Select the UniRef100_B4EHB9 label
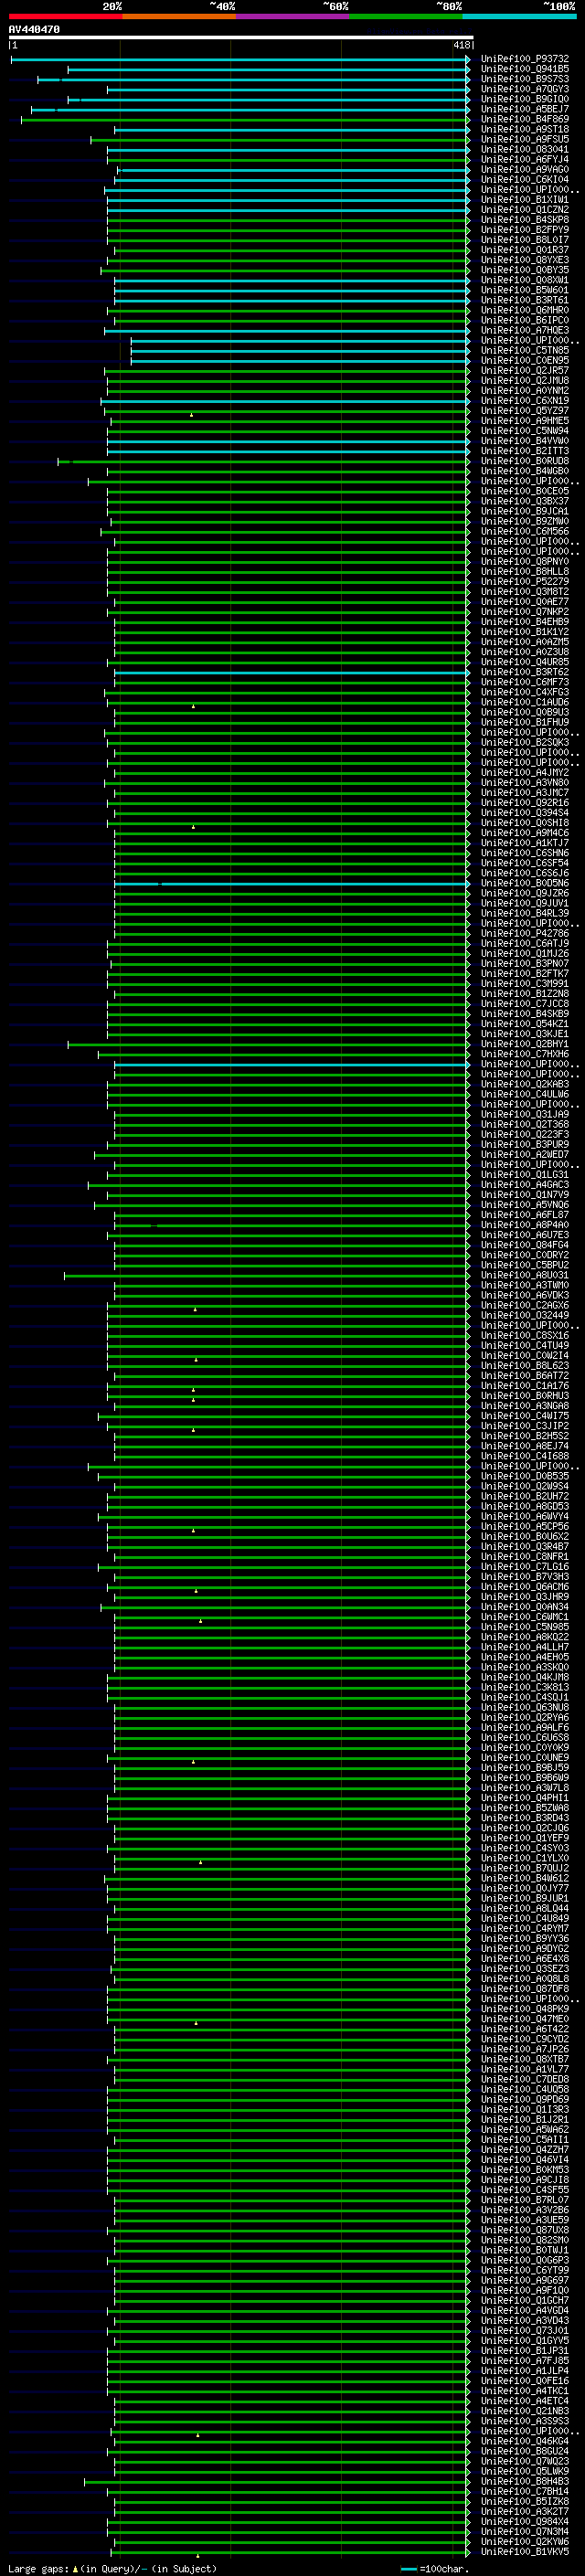This screenshot has width=585, height=2576. pyautogui.click(x=525, y=622)
